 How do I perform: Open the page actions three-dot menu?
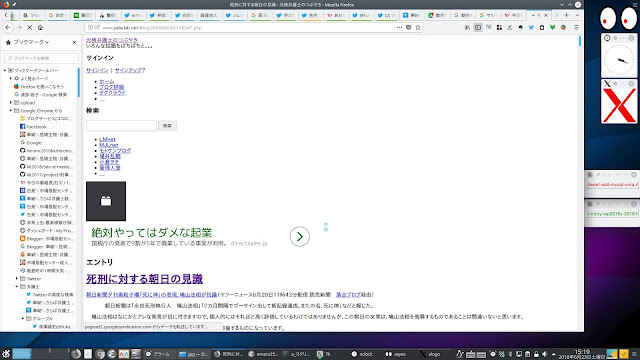click(399, 27)
